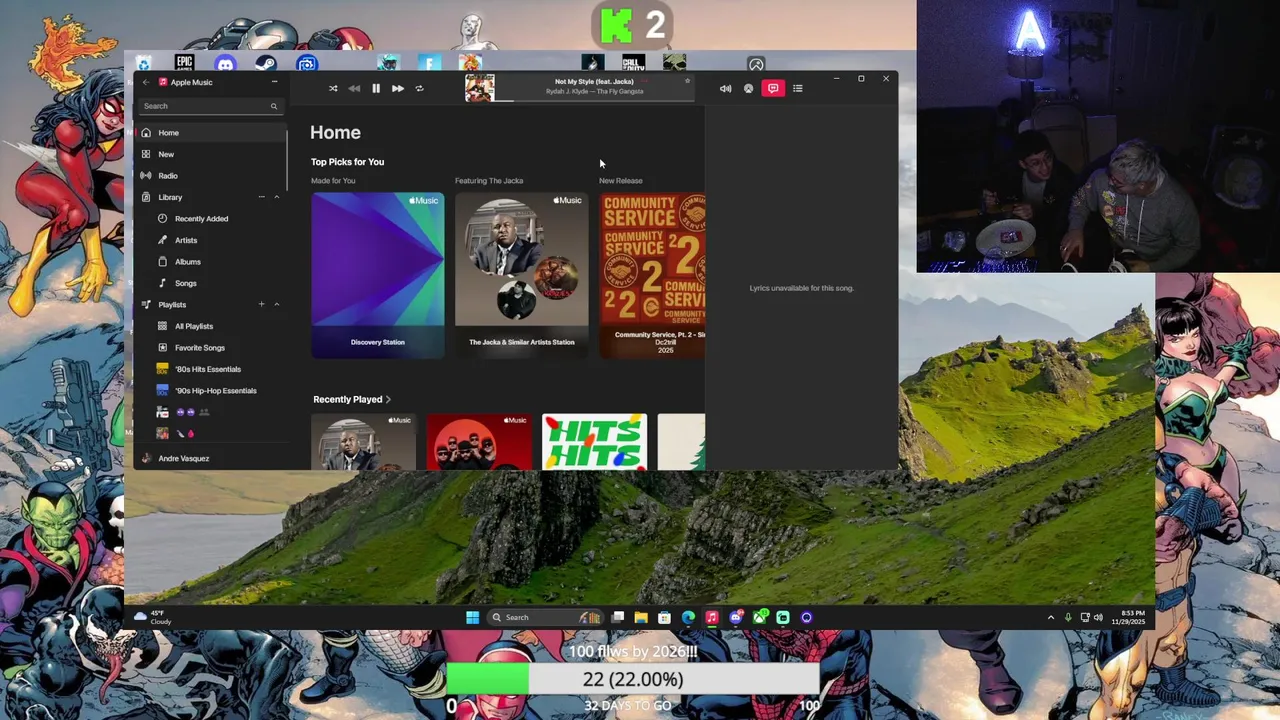This screenshot has width=1280, height=720.
Task: Click the back arrow in Apple Music
Action: 146,82
